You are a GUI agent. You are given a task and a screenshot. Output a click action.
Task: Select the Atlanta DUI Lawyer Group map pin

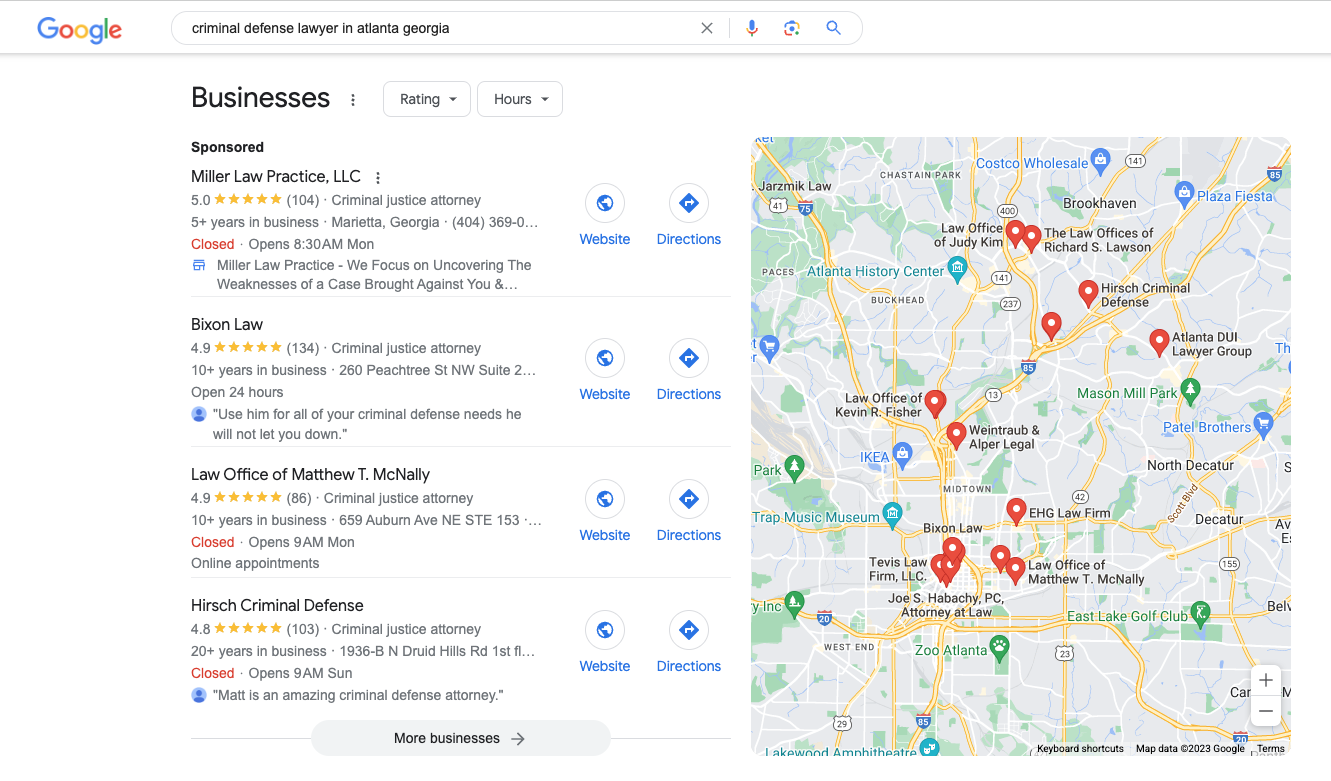click(1159, 343)
